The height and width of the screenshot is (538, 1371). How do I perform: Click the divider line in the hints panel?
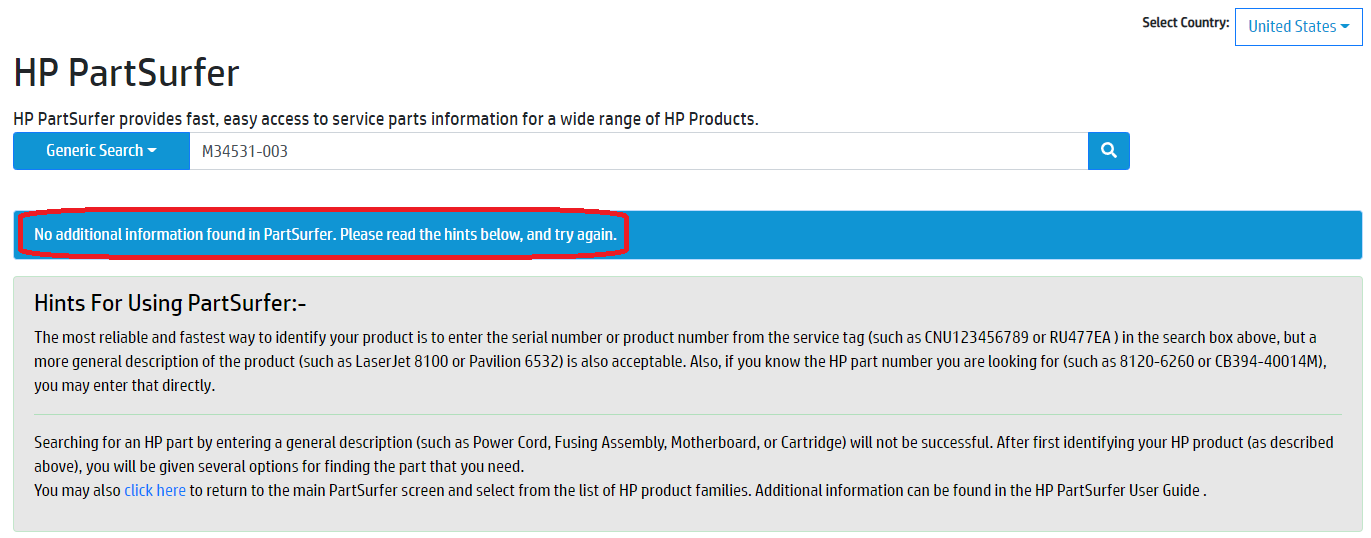coord(687,414)
